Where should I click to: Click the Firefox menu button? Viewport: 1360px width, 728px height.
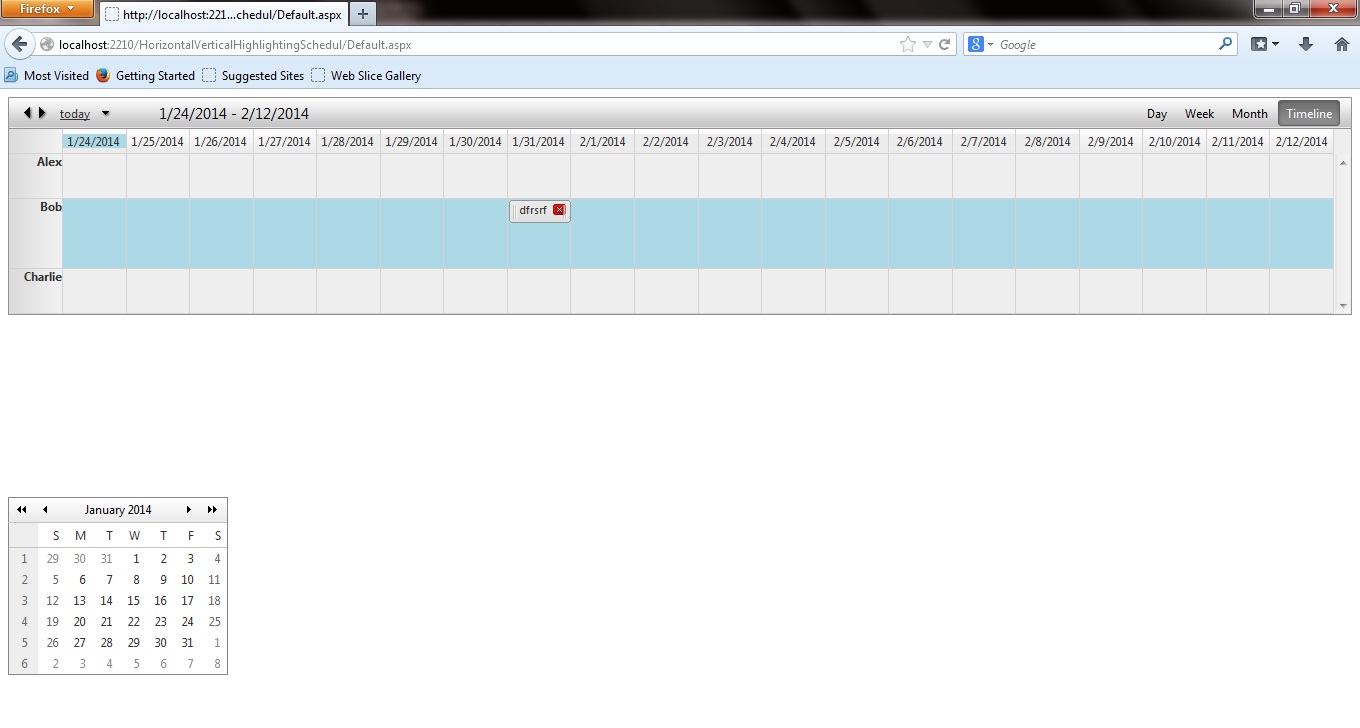click(x=47, y=9)
